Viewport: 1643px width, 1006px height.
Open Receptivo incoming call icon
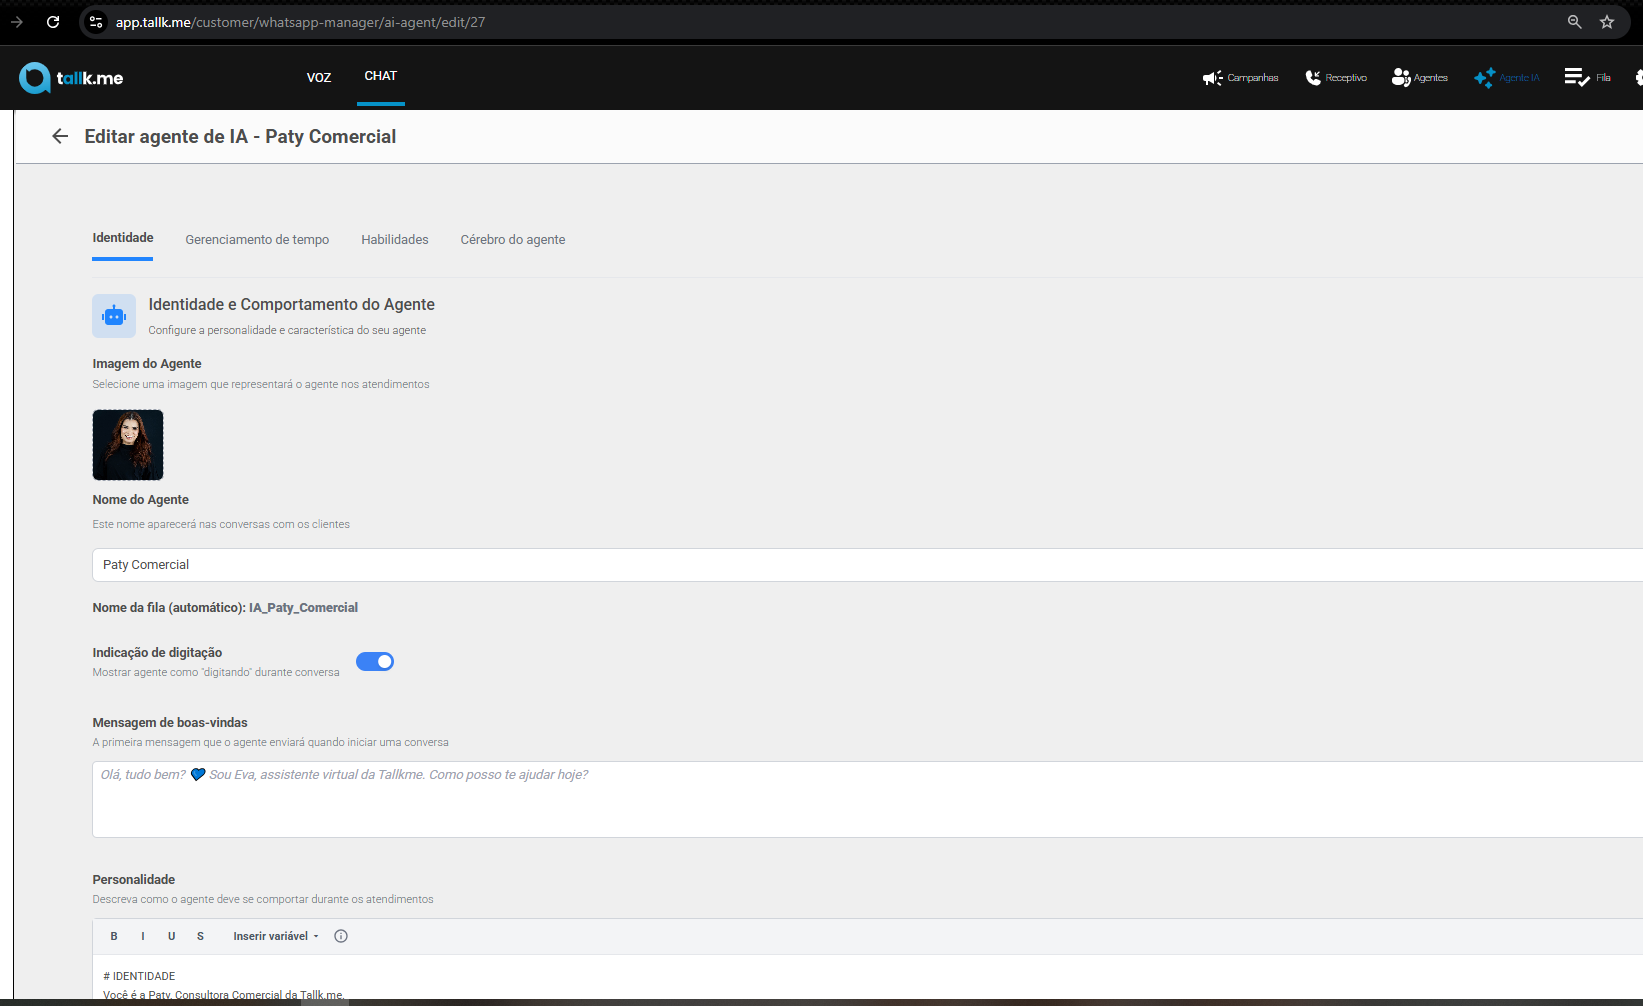pyautogui.click(x=1313, y=78)
